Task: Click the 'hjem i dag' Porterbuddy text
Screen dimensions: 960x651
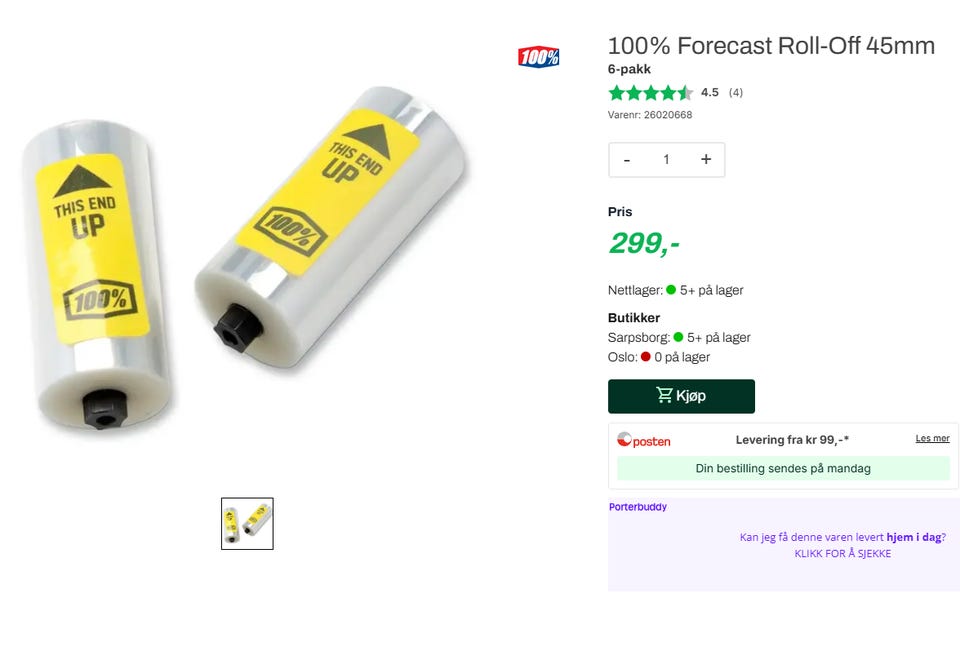Action: pos(913,537)
